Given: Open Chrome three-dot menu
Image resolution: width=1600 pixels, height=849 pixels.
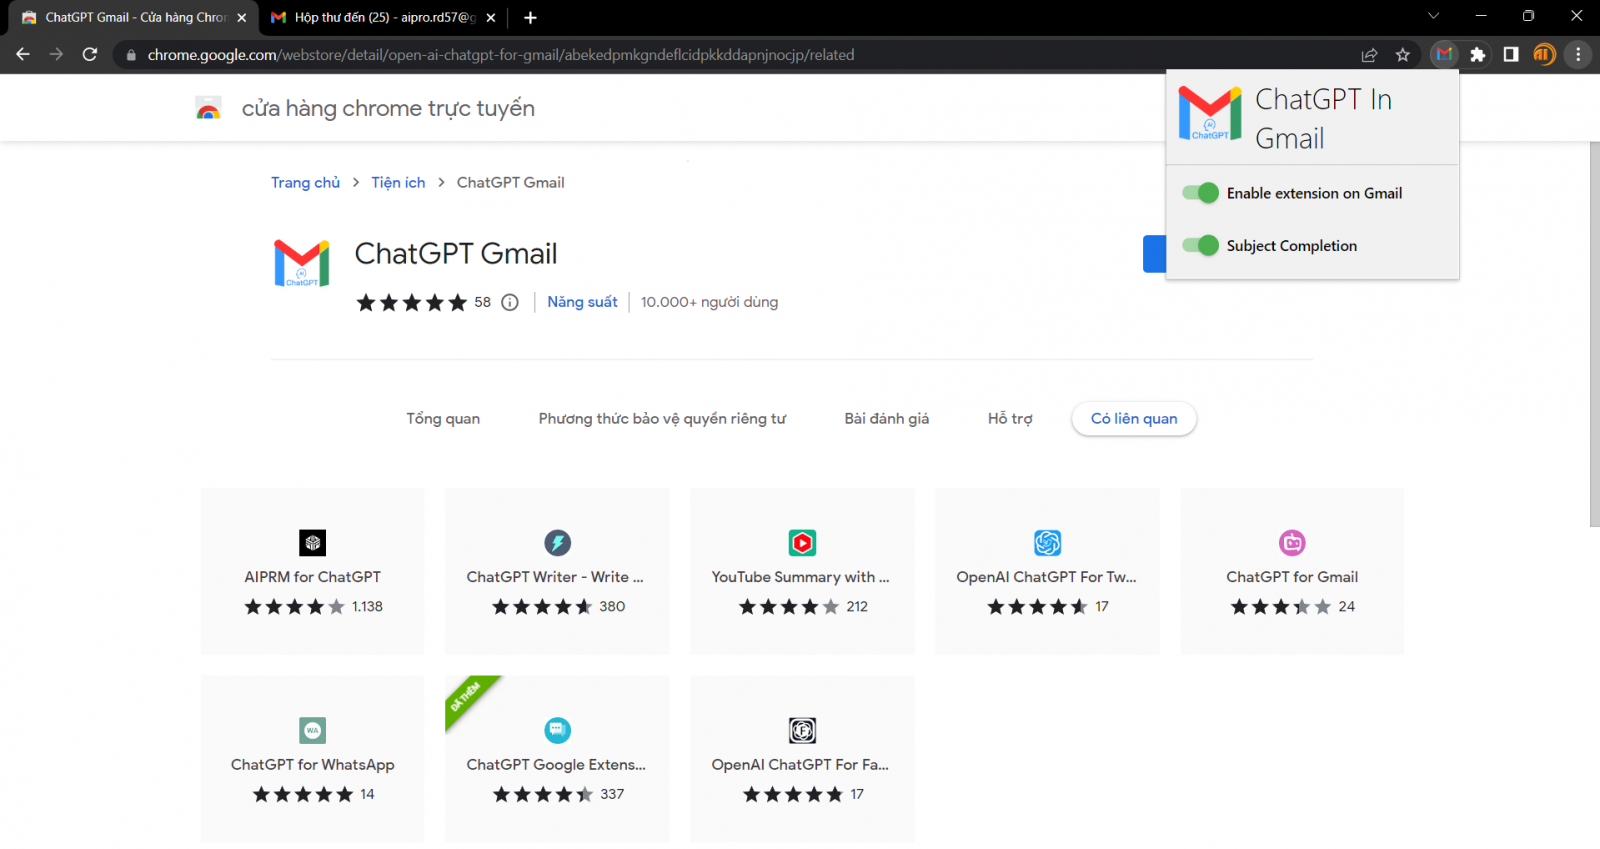Looking at the screenshot, I should click(1578, 55).
